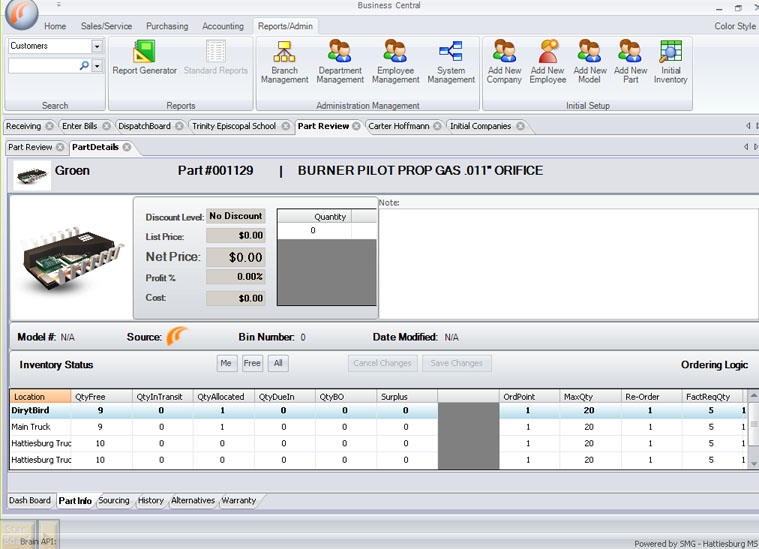
Task: Switch to the History tab
Action: pos(151,500)
